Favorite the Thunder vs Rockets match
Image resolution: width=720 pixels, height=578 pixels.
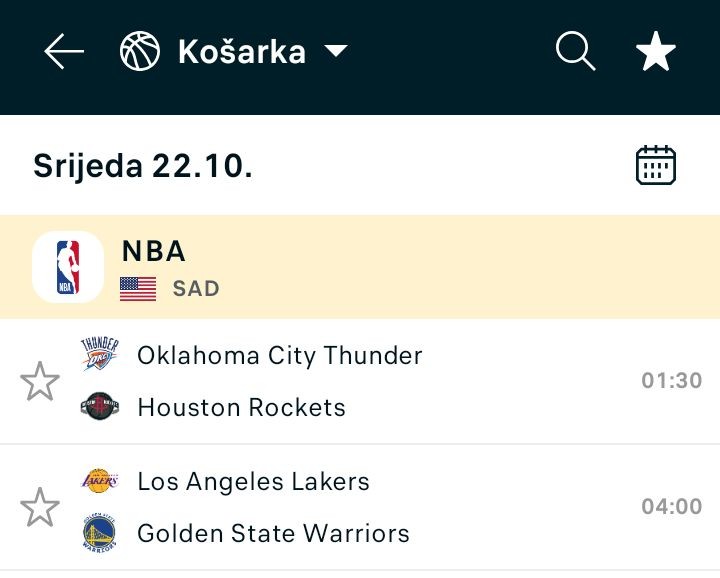(40, 381)
